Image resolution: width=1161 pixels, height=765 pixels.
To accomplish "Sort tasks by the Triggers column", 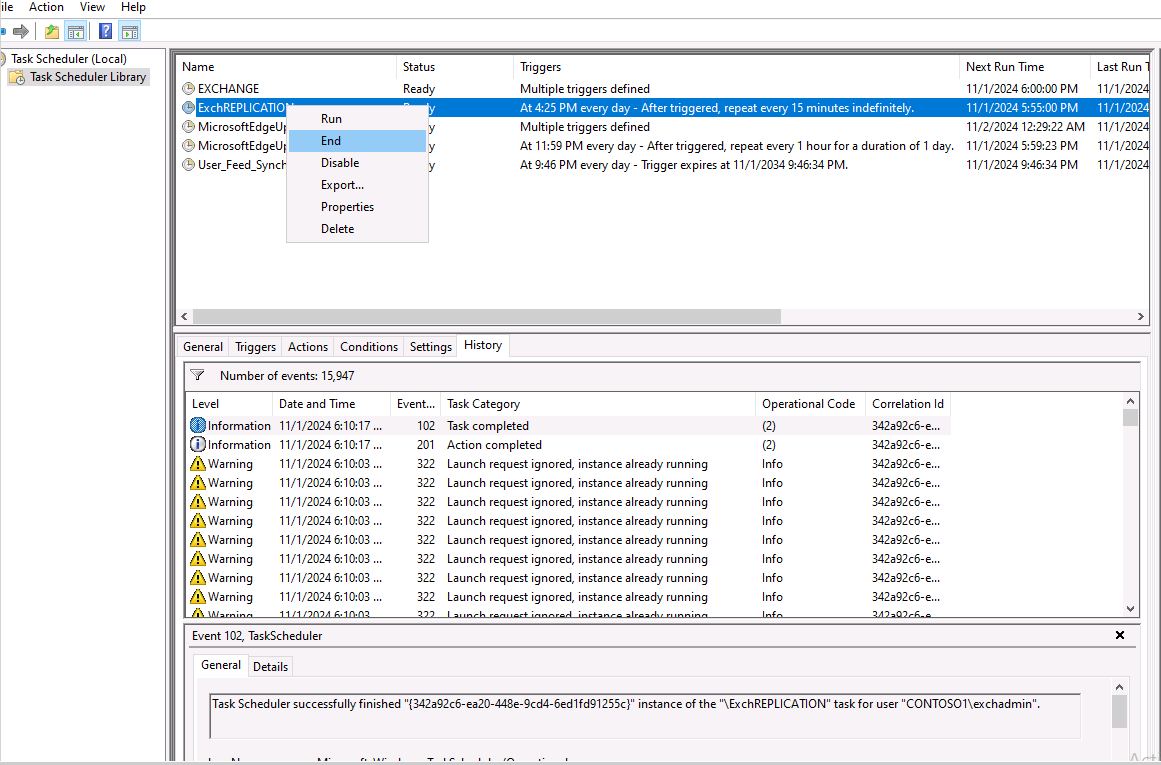I will tap(736, 67).
